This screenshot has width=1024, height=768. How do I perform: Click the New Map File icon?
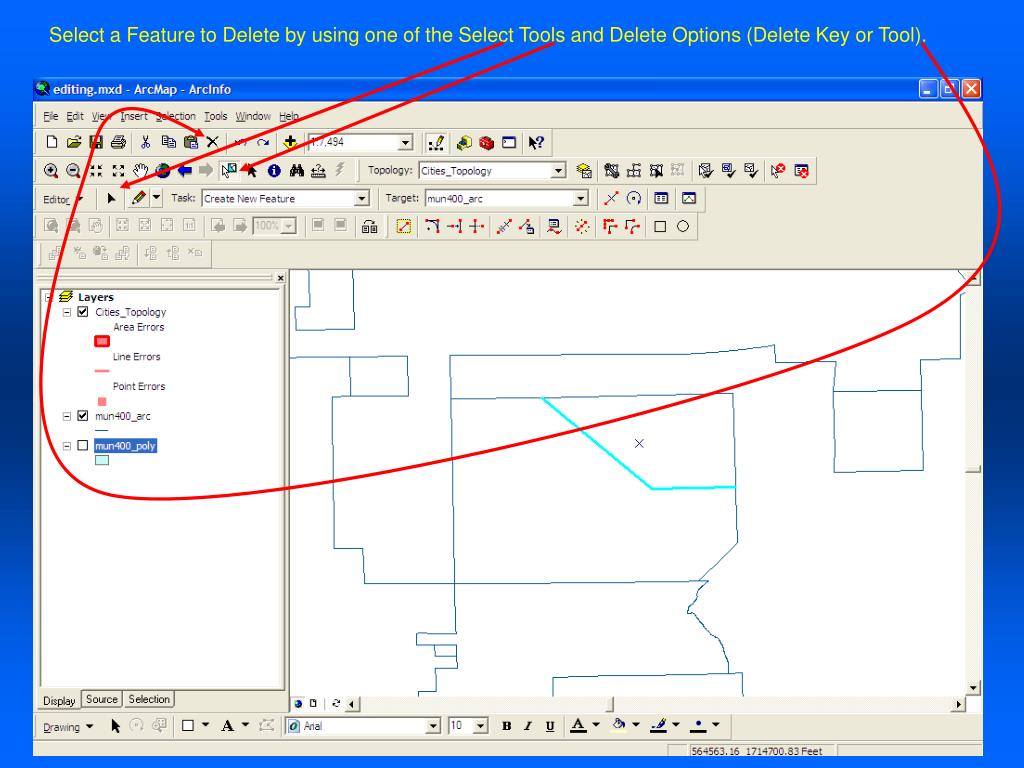[52, 142]
